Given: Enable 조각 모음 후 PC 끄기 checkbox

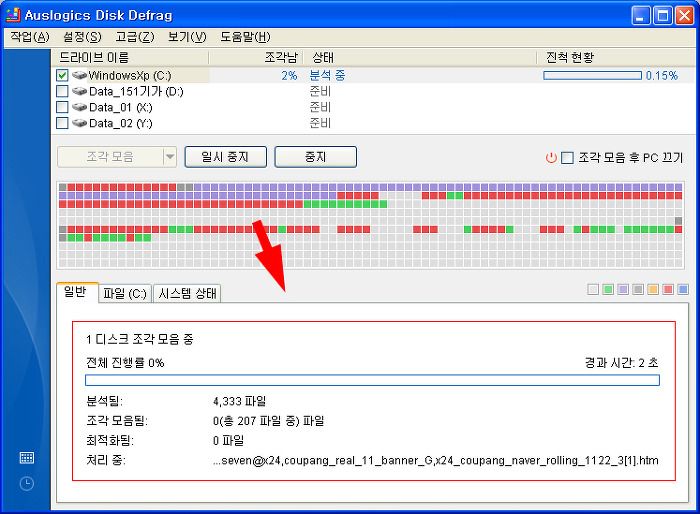Looking at the screenshot, I should (x=567, y=158).
